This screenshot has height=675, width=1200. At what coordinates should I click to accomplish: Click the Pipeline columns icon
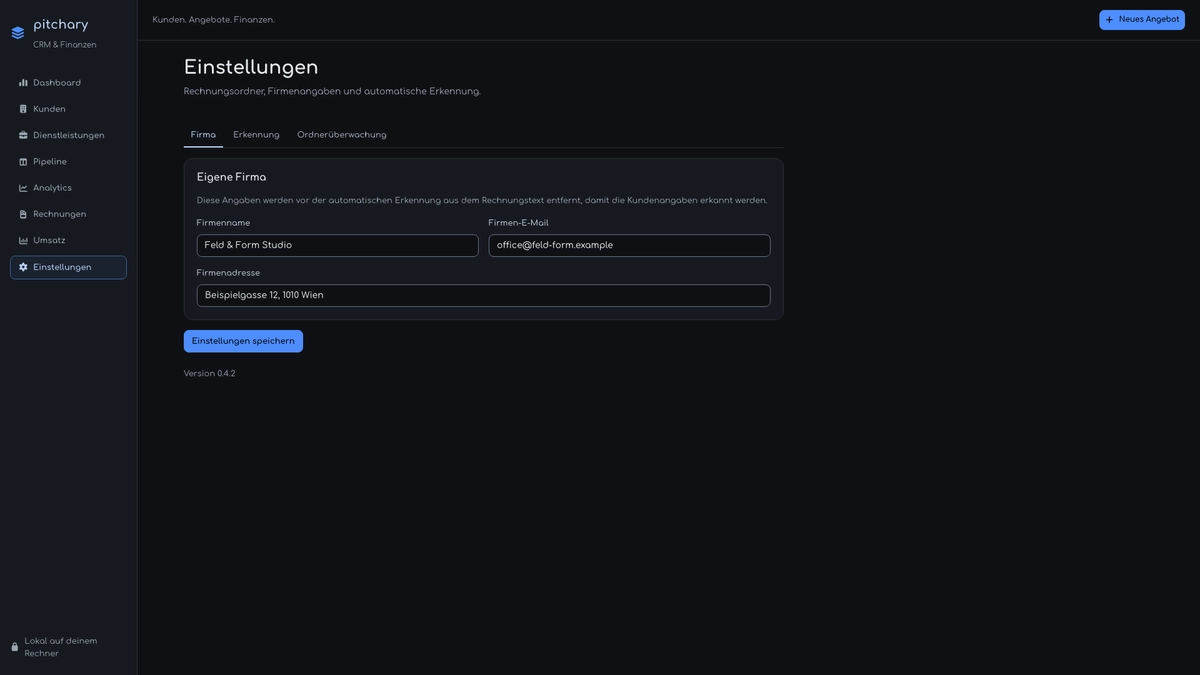23,162
